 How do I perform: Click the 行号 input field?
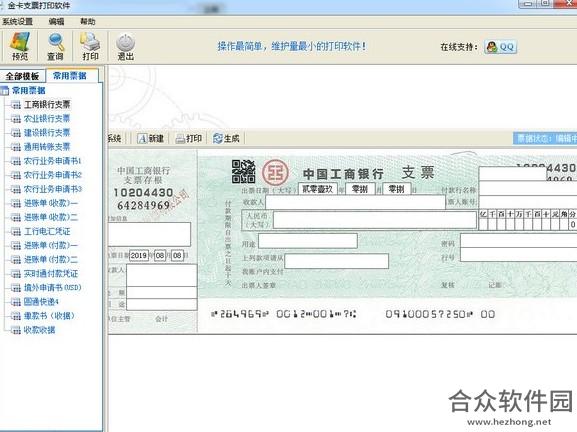tap(518, 255)
